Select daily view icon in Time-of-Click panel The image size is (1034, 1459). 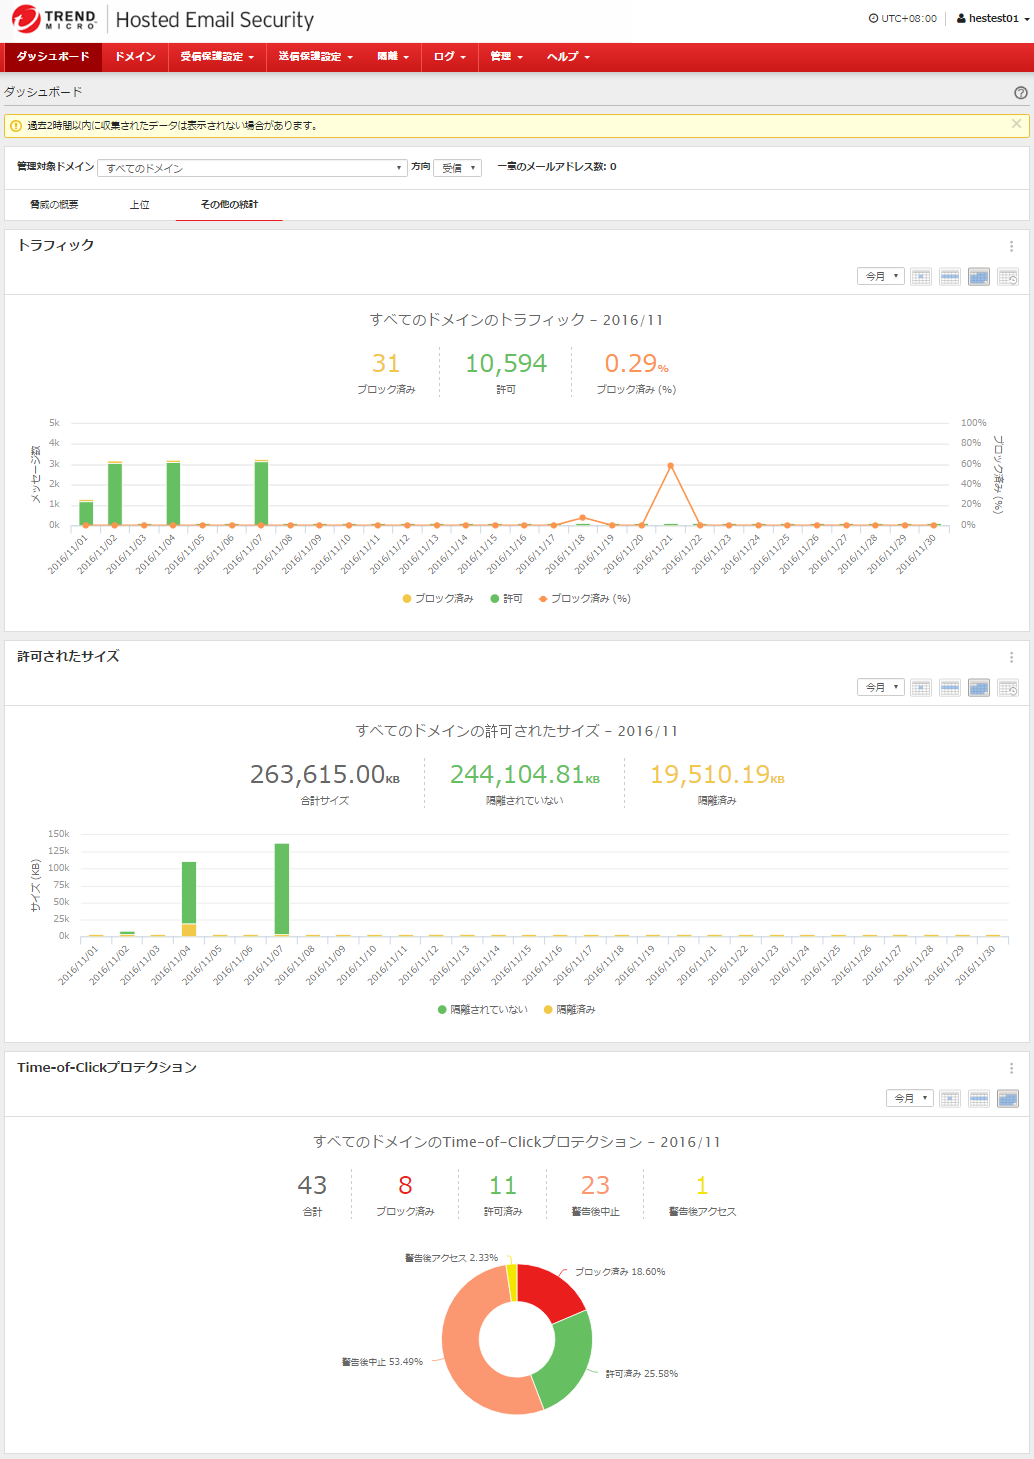coord(950,1099)
